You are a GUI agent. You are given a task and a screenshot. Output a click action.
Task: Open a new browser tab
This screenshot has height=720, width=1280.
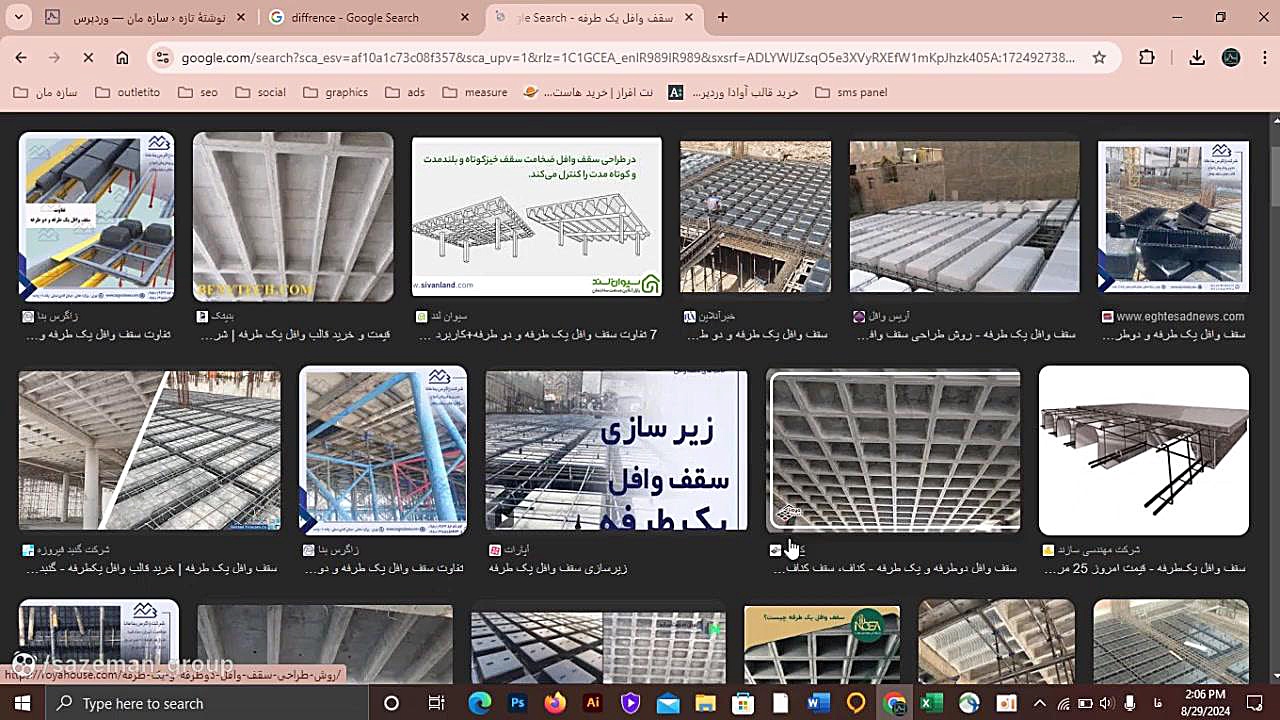pos(723,17)
